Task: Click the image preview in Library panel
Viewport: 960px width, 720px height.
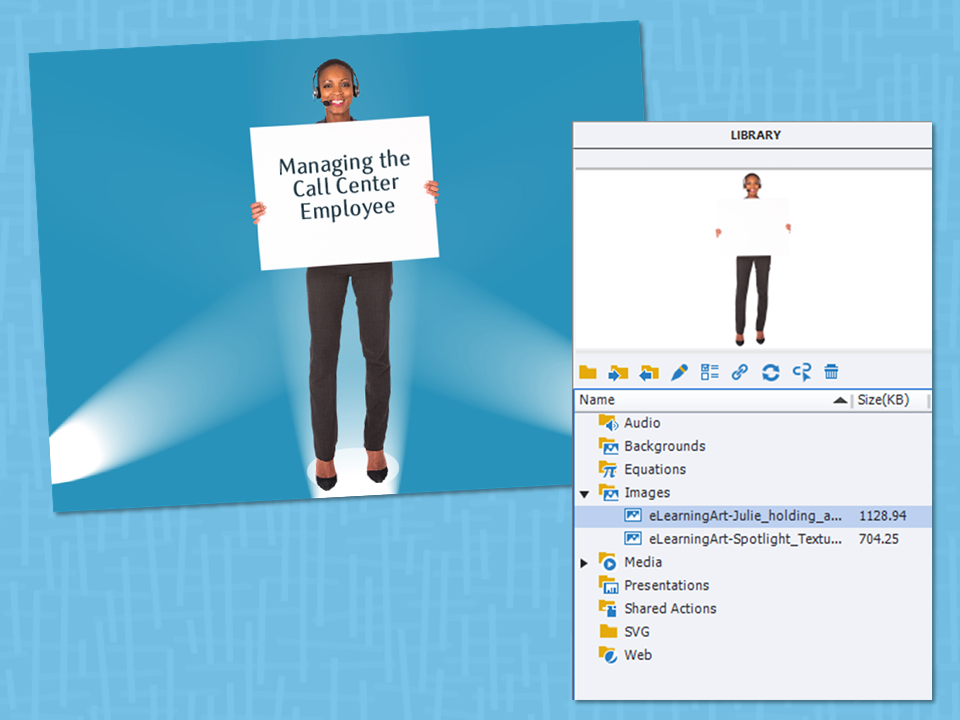Action: tap(752, 260)
